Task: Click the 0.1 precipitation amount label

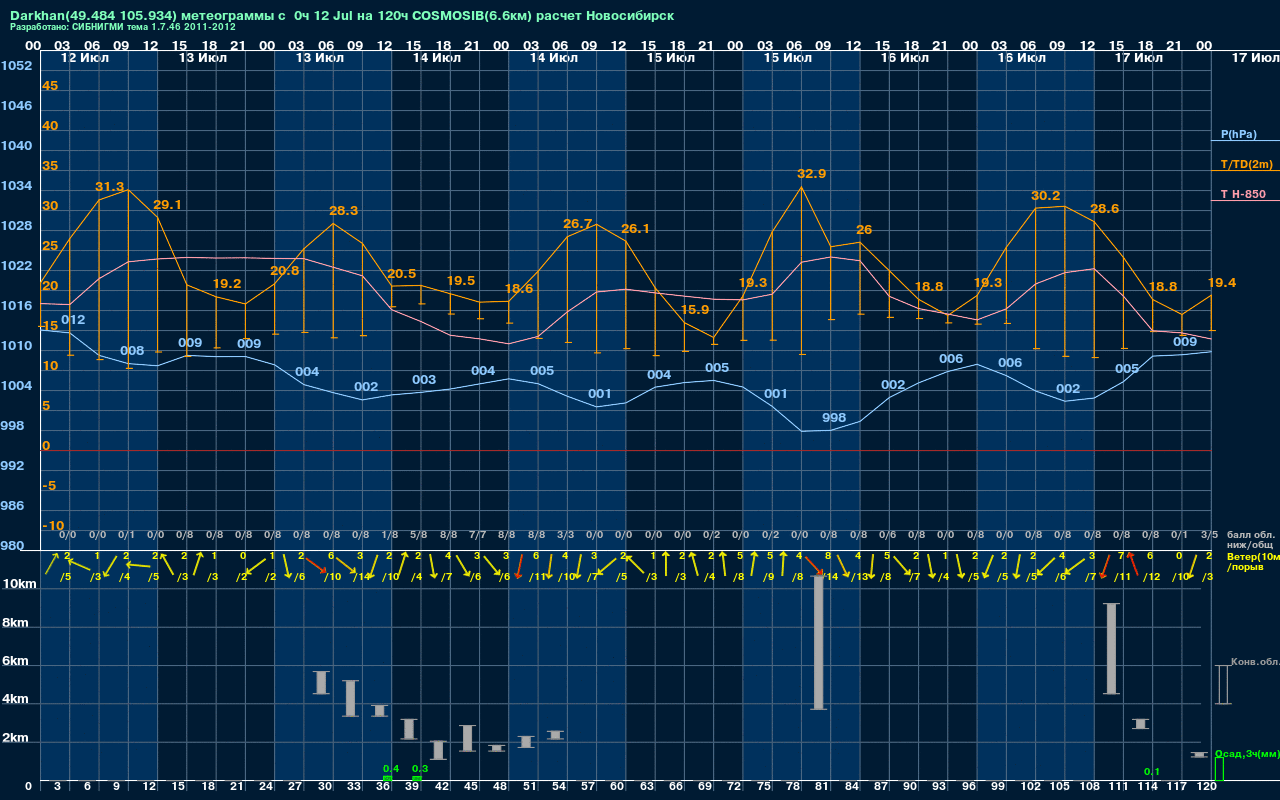Action: [1151, 771]
